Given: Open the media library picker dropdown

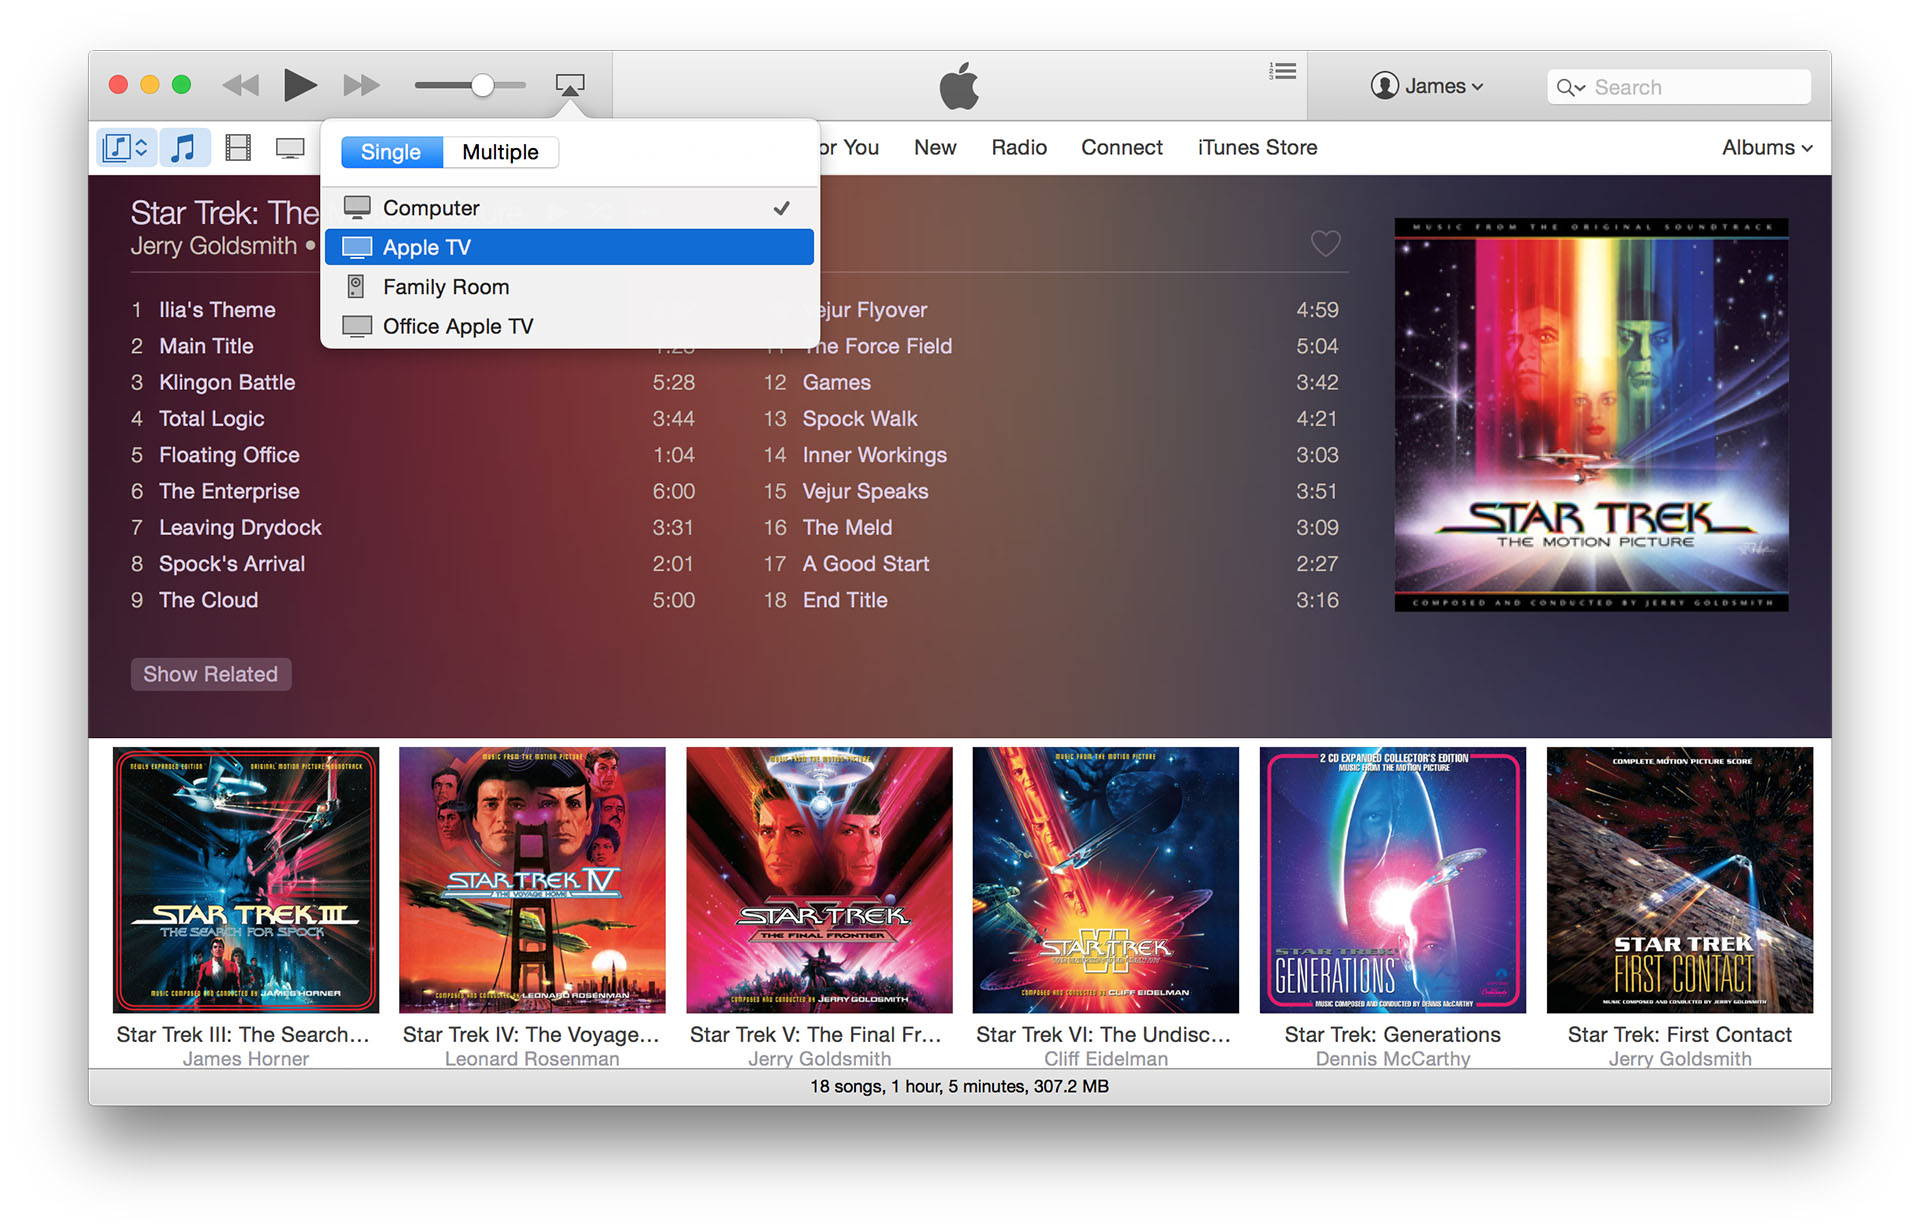Looking at the screenshot, I should pos(127,148).
